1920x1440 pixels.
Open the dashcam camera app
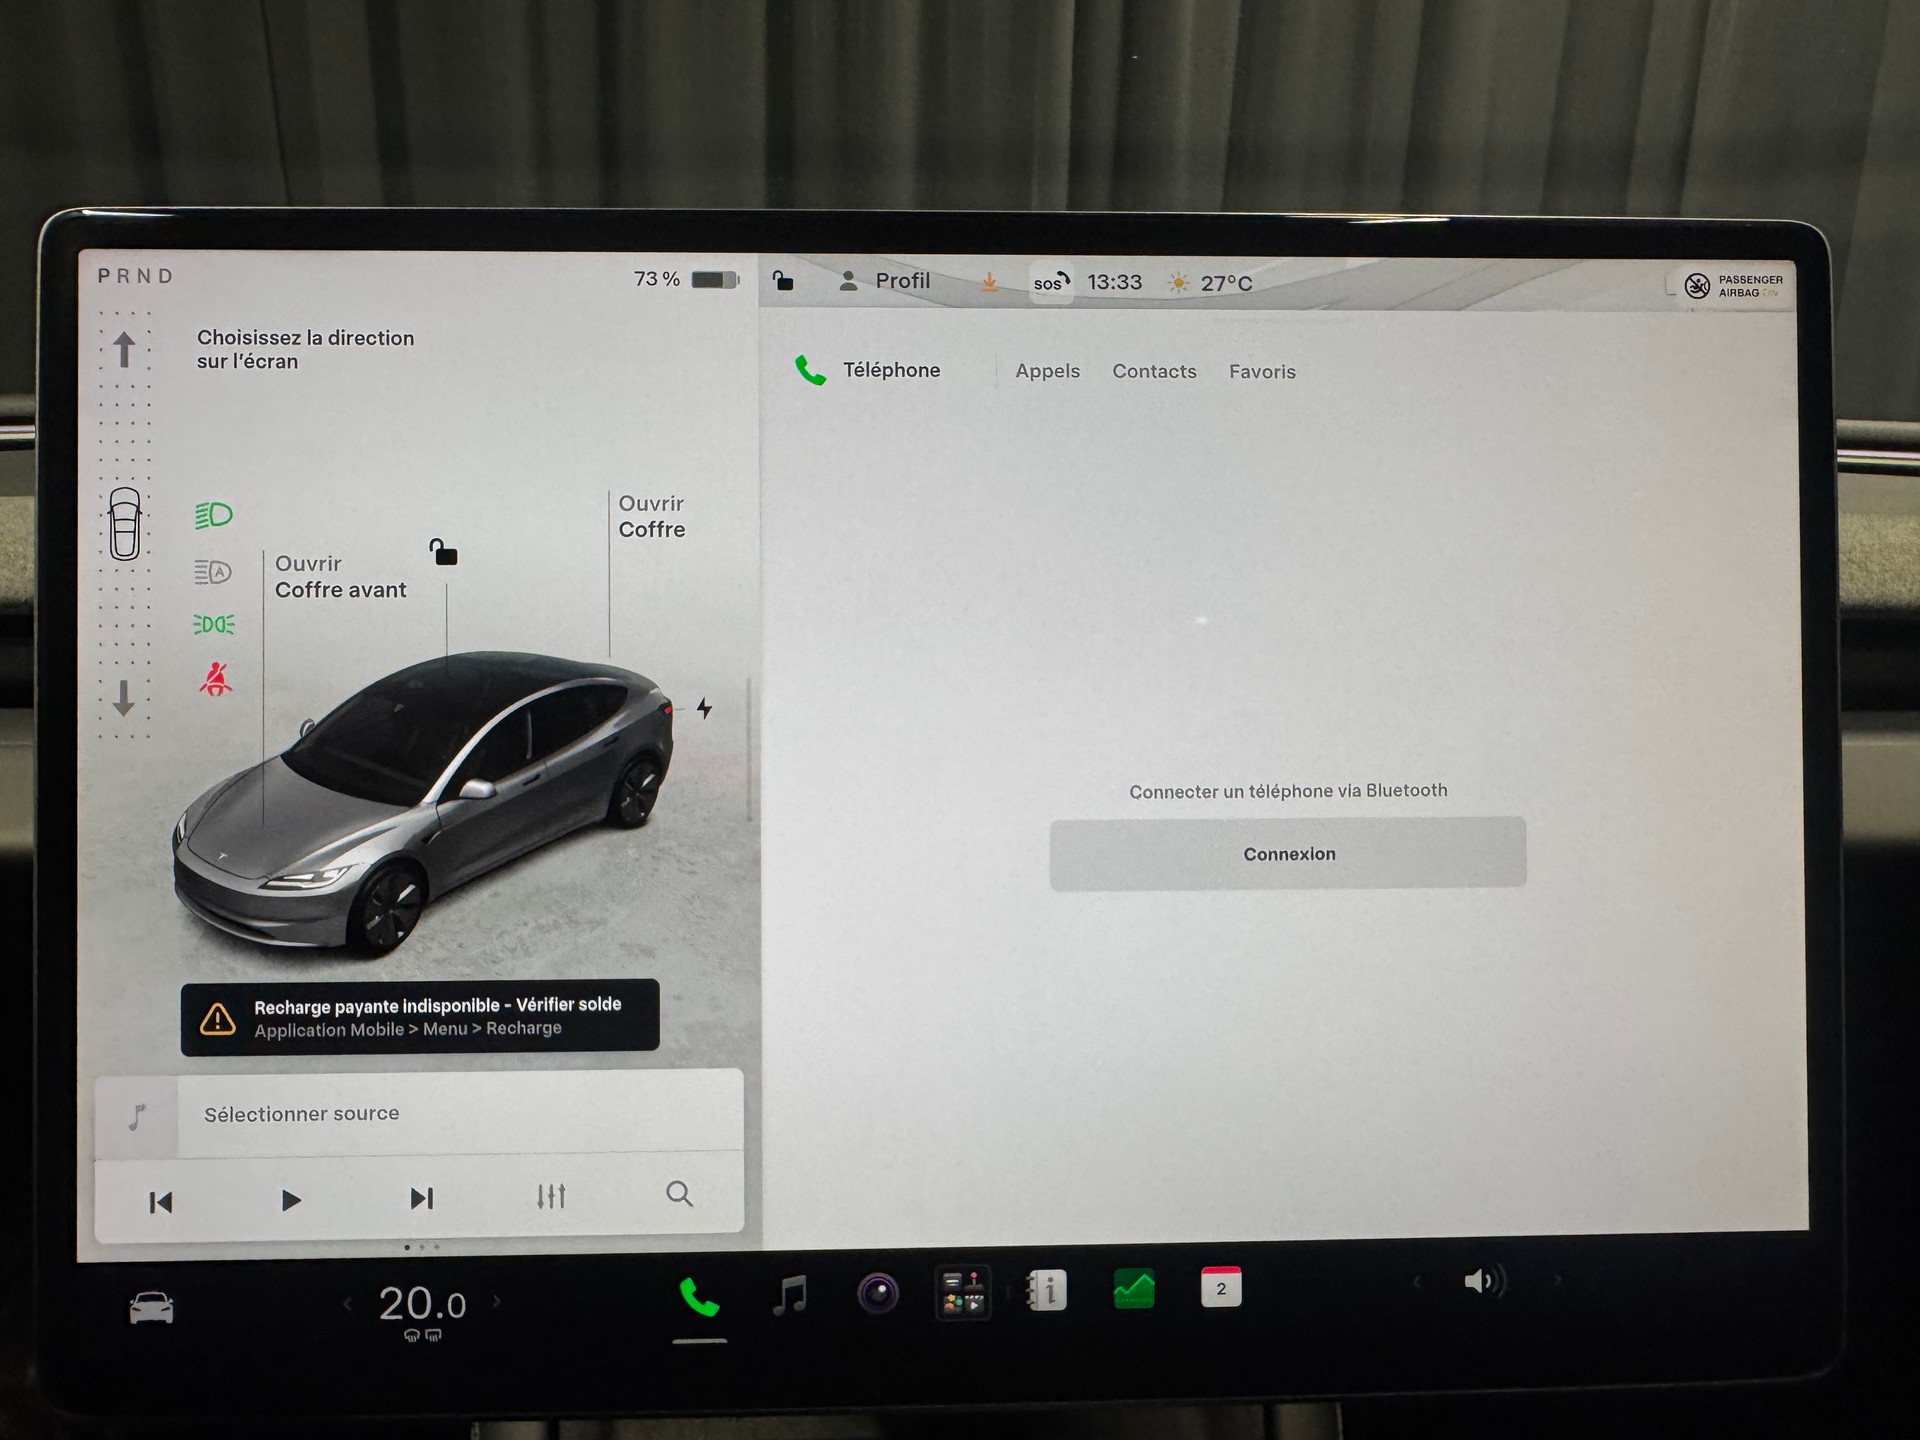[x=878, y=1294]
